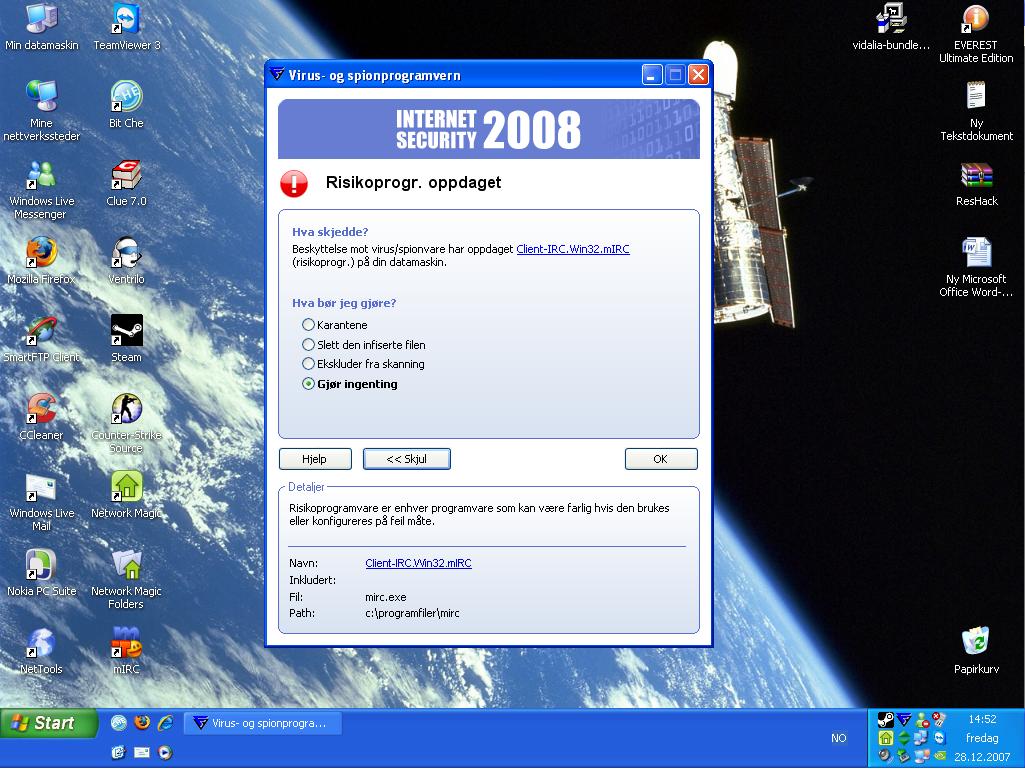Launch Steam from the desktop

[x=126, y=339]
